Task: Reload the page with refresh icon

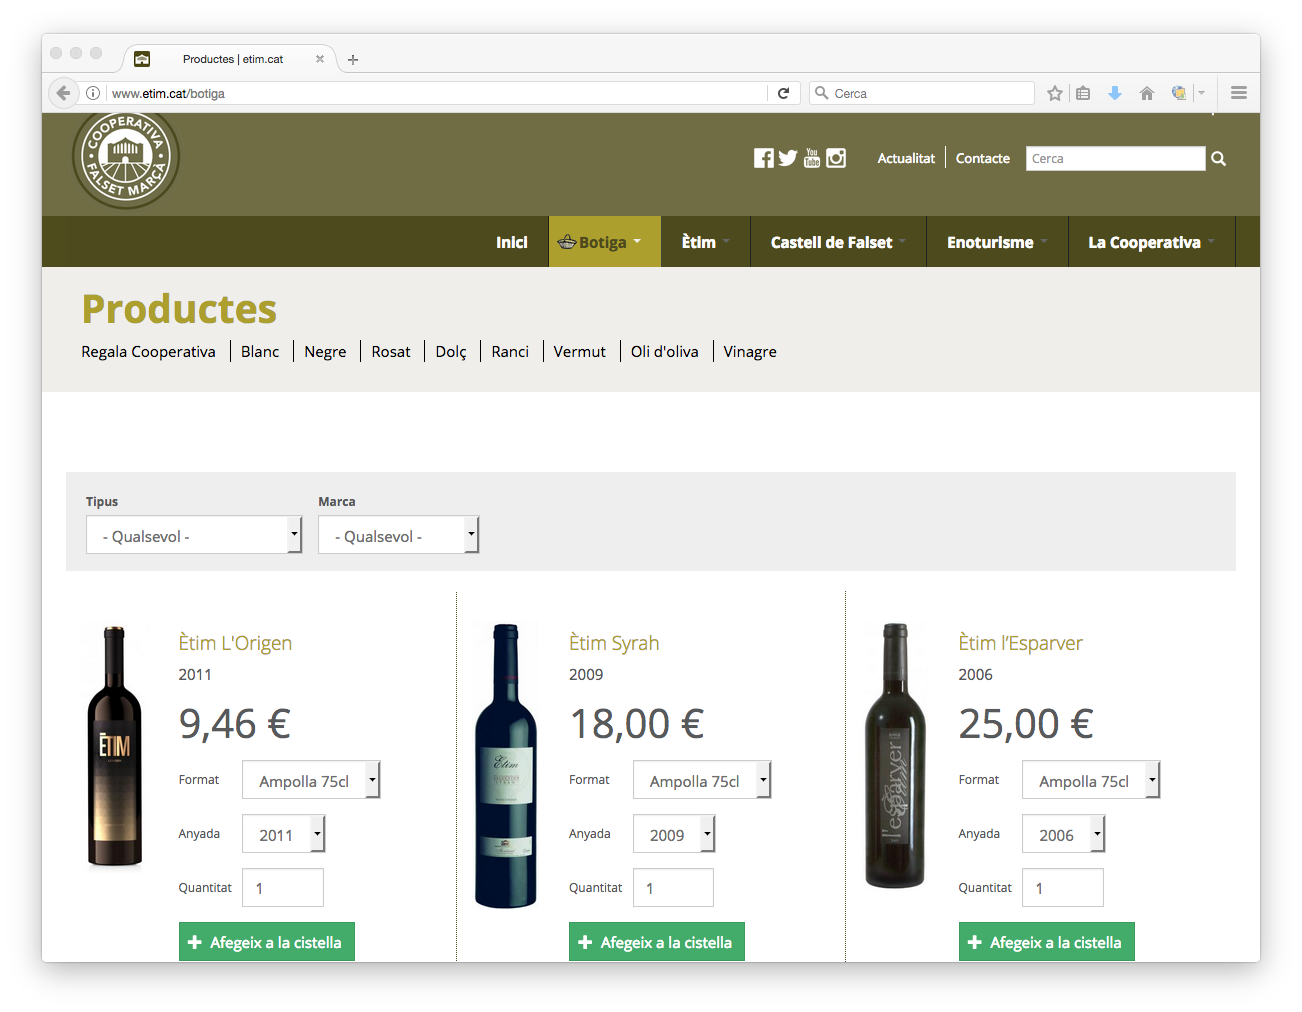Action: [783, 93]
